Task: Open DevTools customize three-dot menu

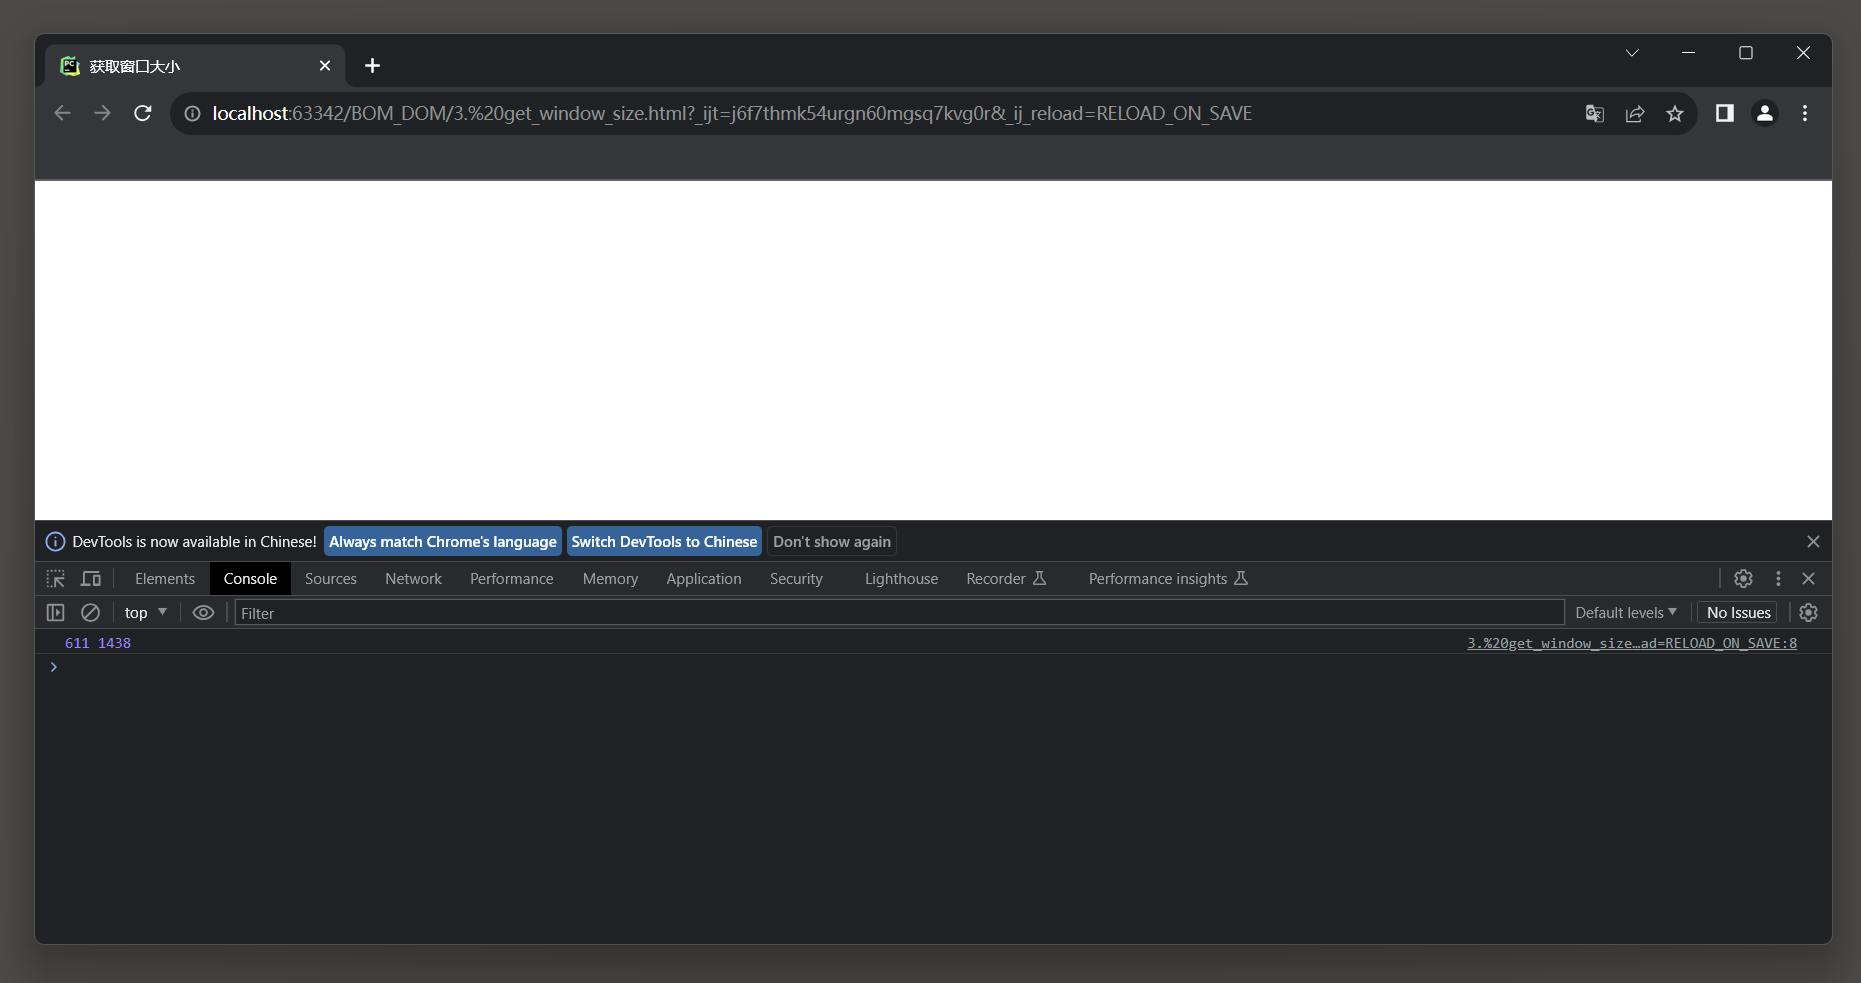Action: 1778,579
